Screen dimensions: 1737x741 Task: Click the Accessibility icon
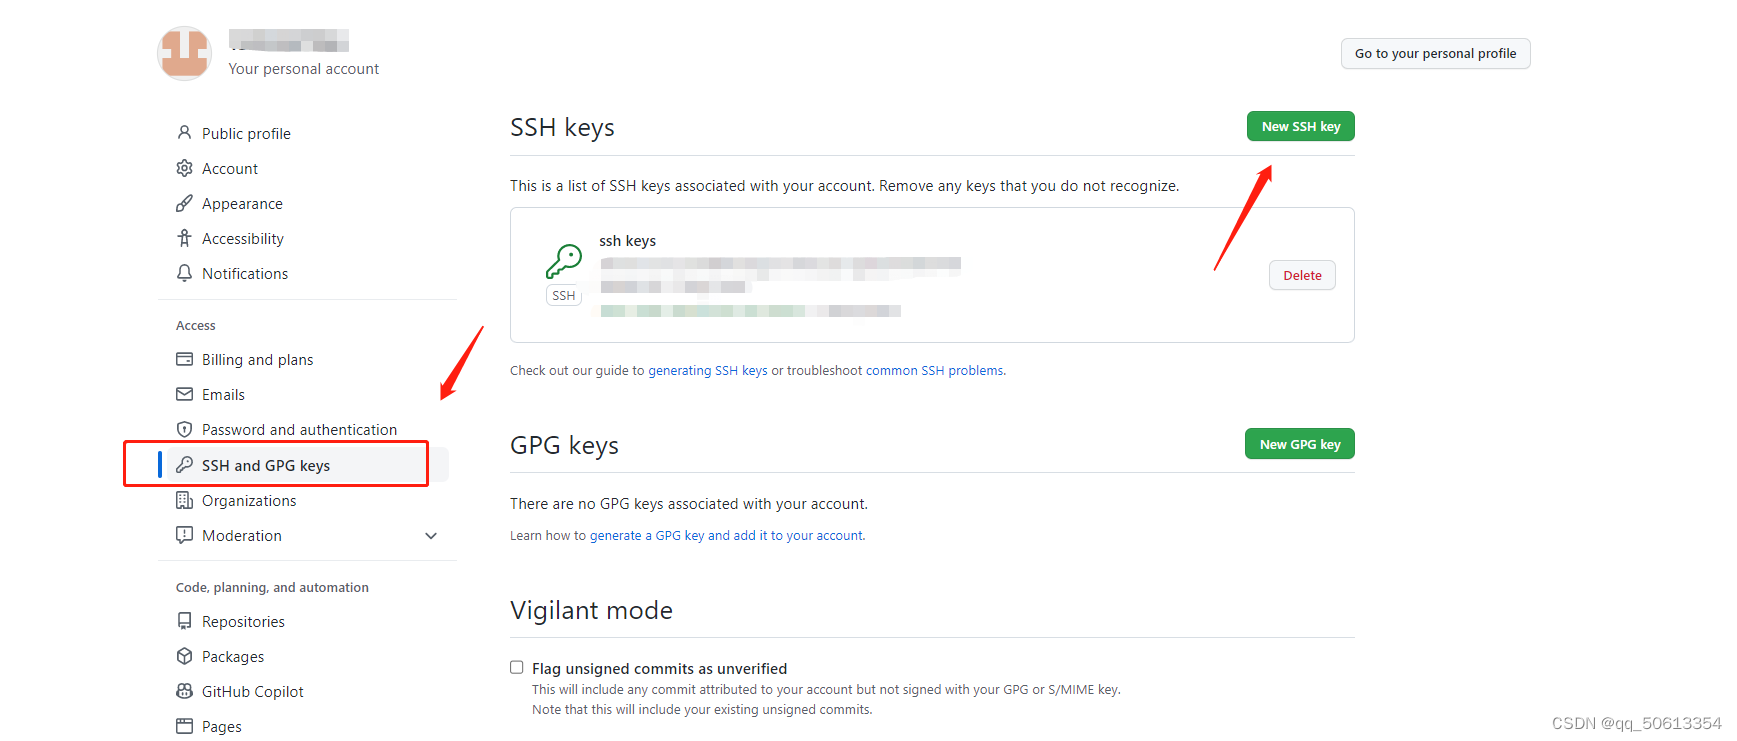[x=184, y=238]
